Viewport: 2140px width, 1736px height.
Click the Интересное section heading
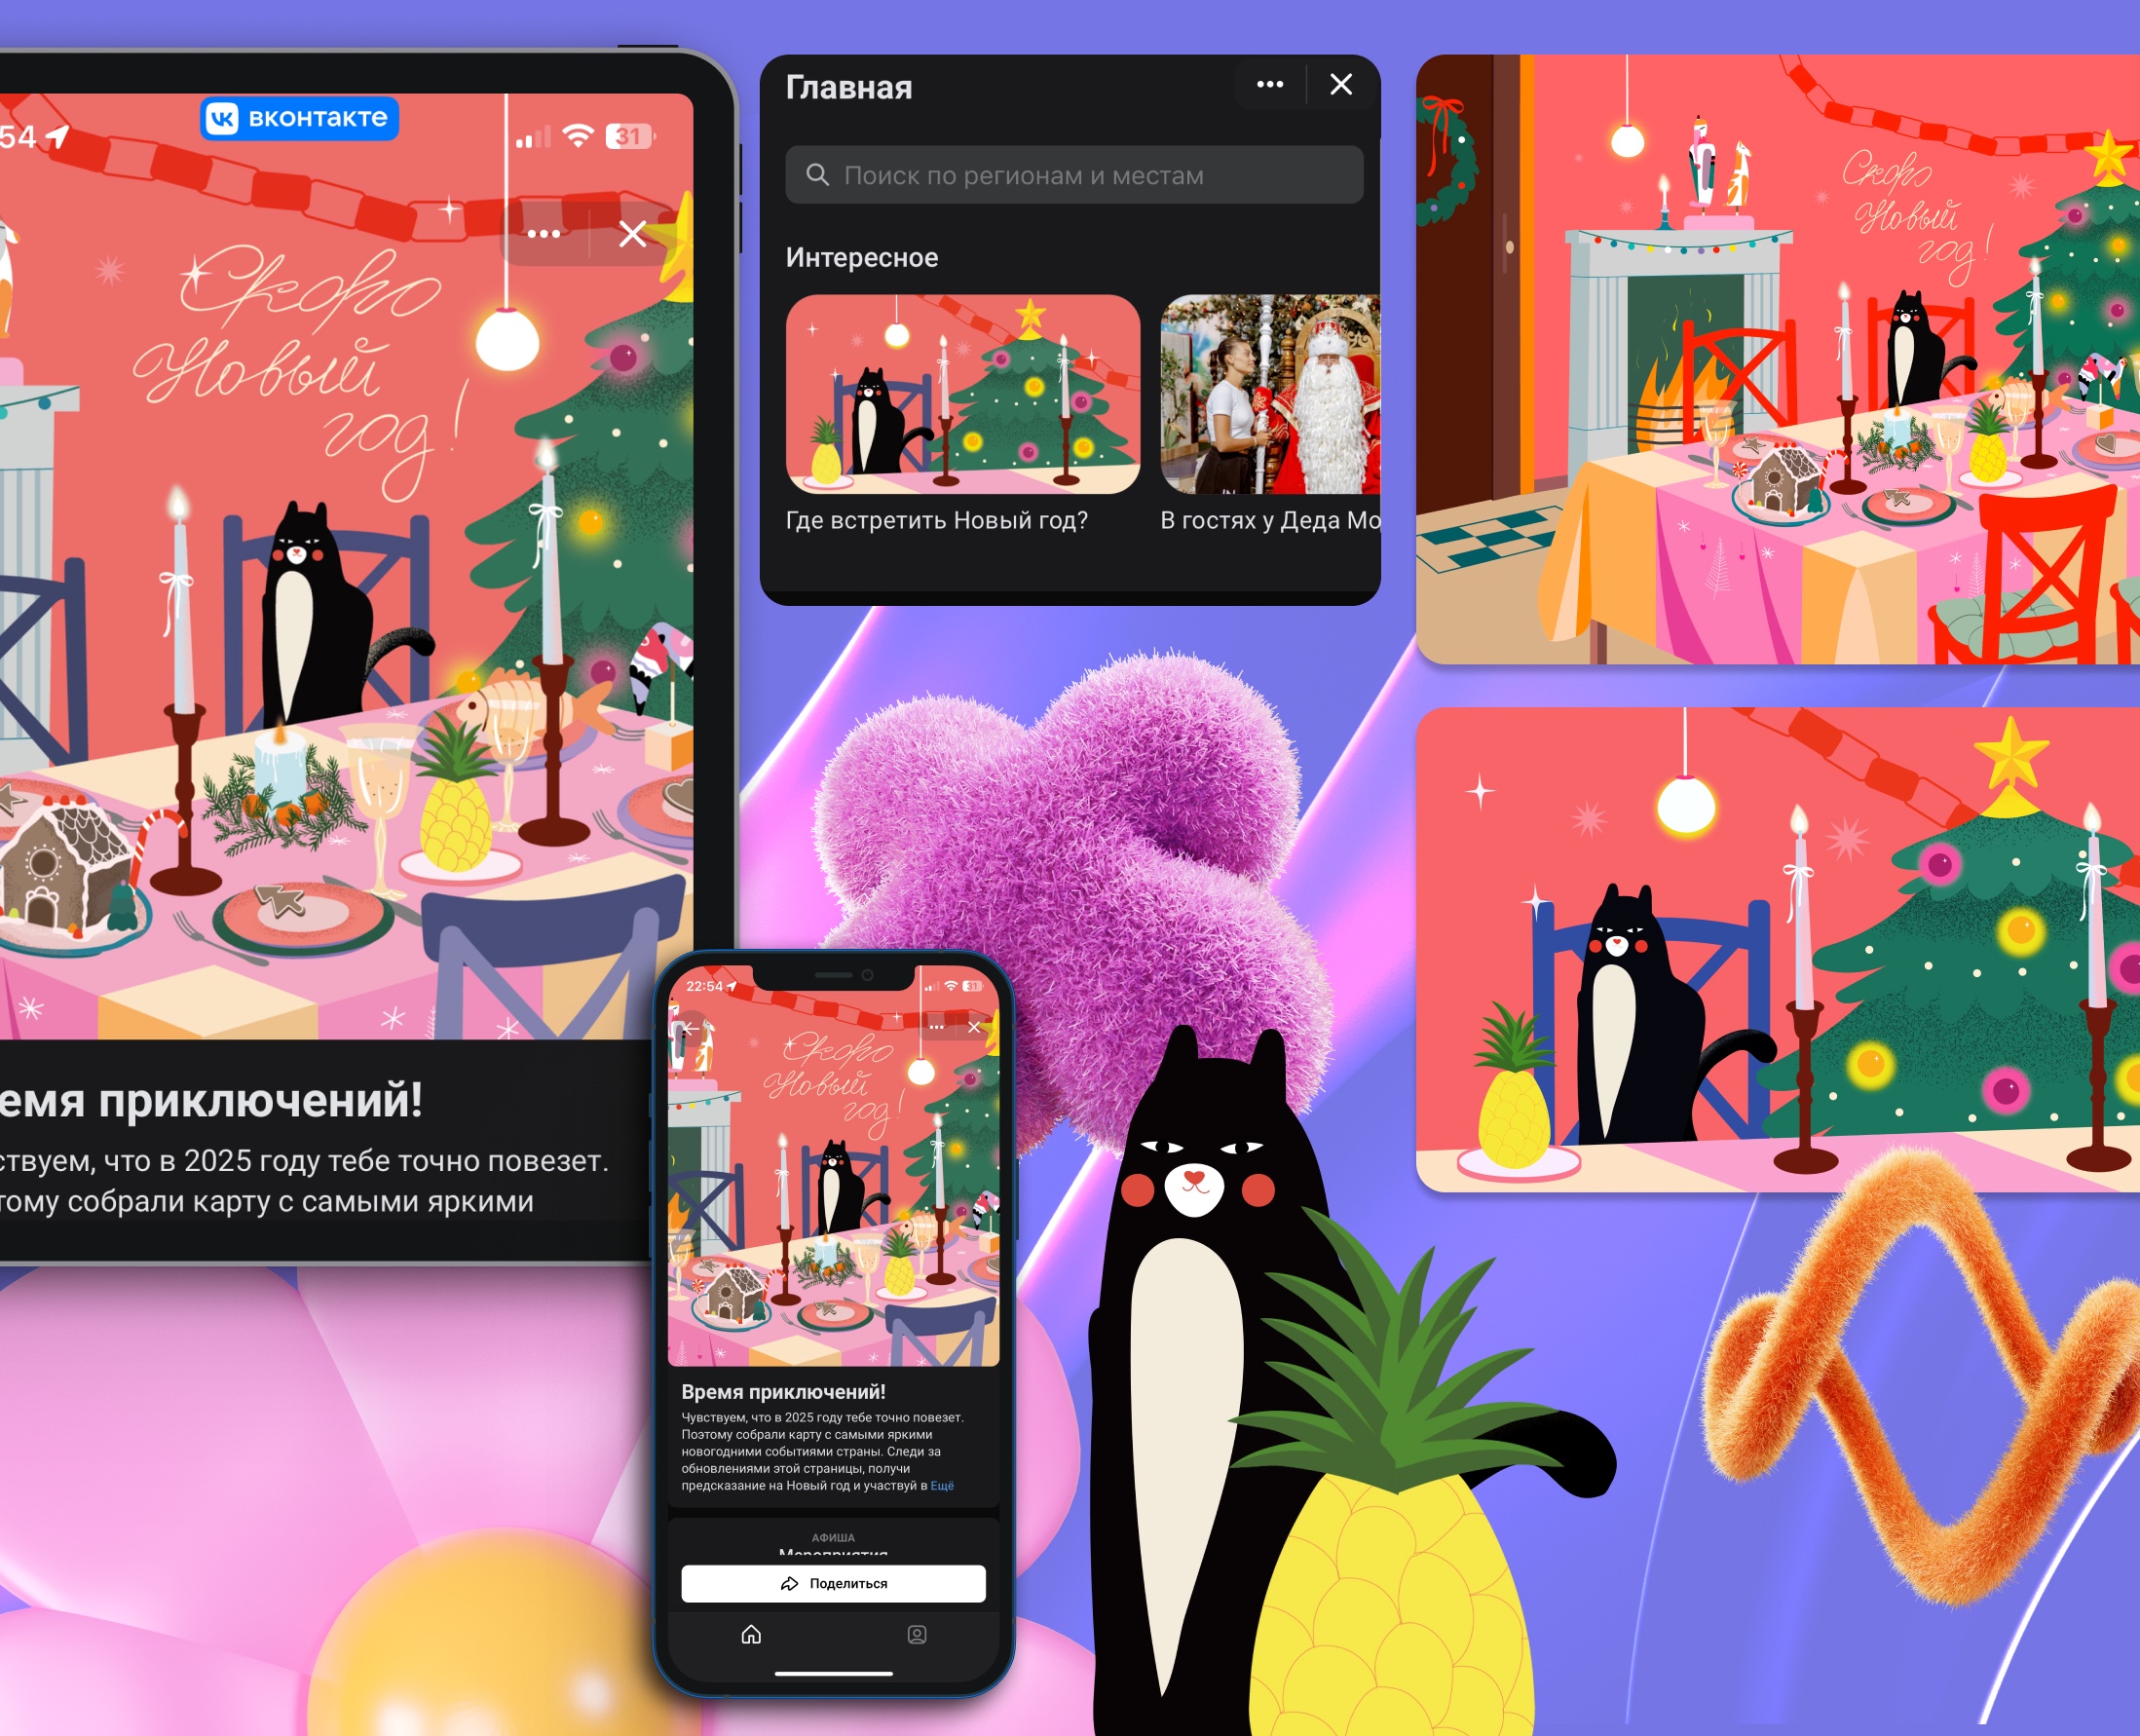pos(861,258)
